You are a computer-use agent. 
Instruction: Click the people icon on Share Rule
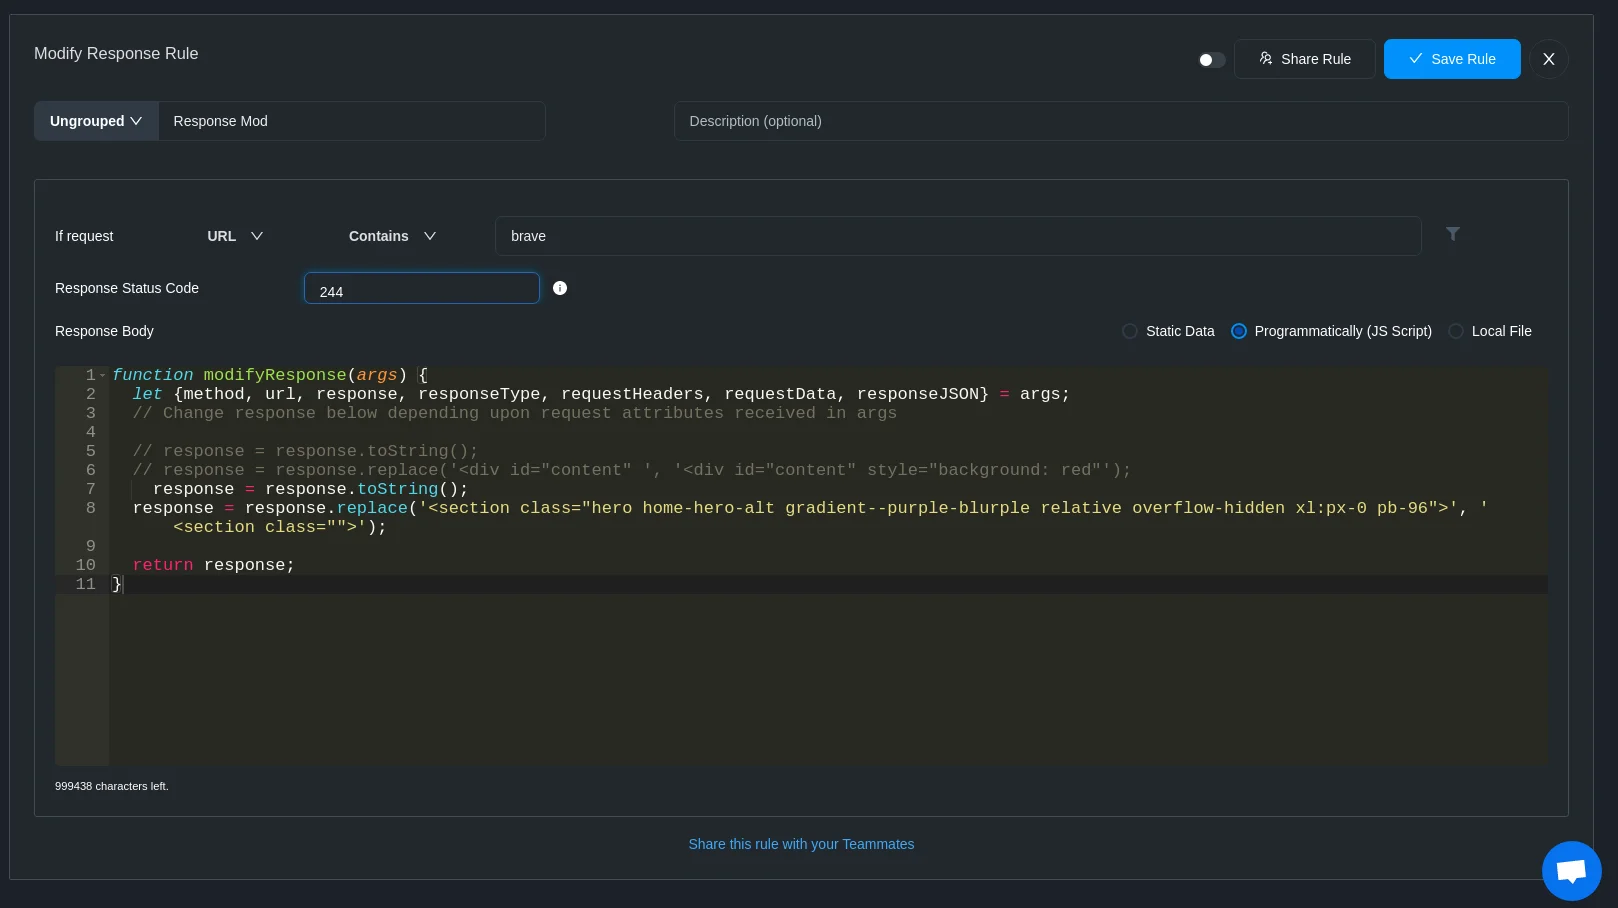tap(1266, 59)
